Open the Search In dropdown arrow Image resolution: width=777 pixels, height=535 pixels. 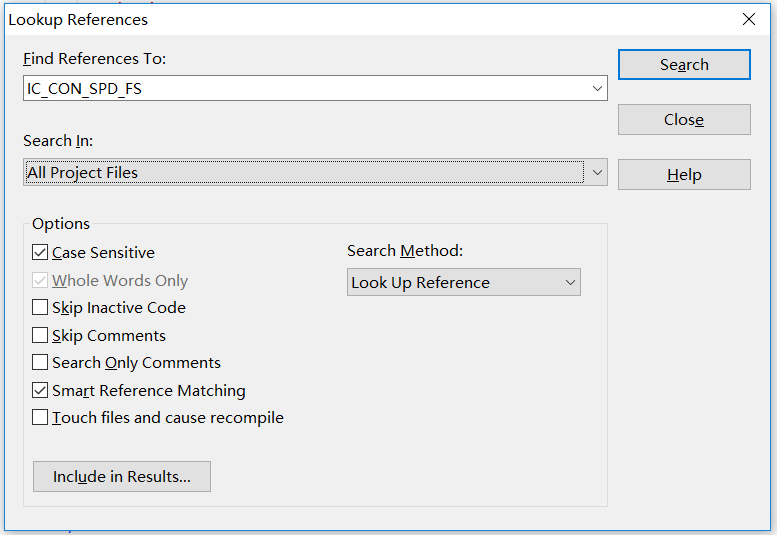coord(597,172)
